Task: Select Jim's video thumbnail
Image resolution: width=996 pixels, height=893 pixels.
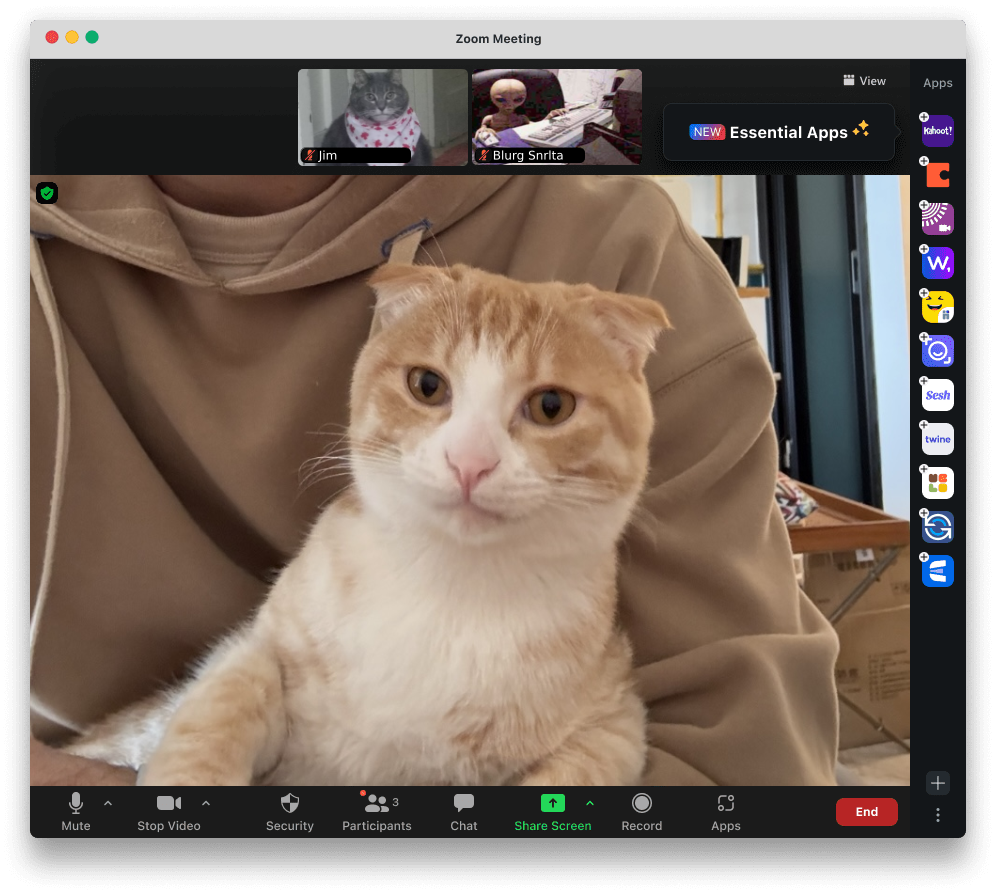Action: (383, 117)
